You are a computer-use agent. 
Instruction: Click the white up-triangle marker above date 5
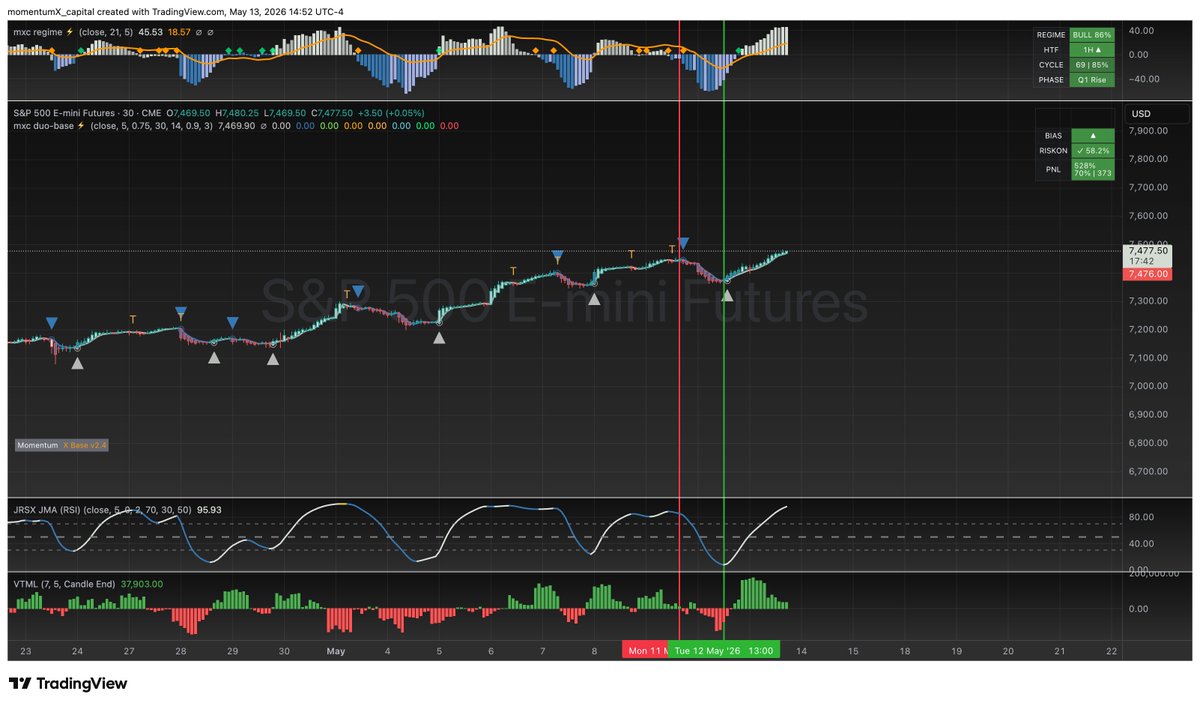[x=439, y=338]
